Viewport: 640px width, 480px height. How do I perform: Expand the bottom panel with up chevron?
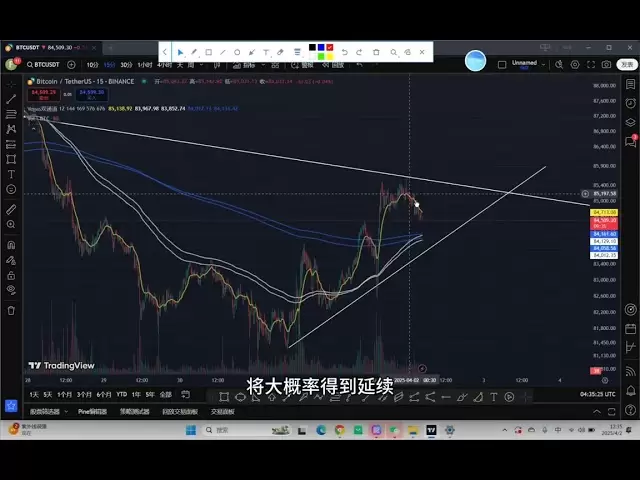597,411
